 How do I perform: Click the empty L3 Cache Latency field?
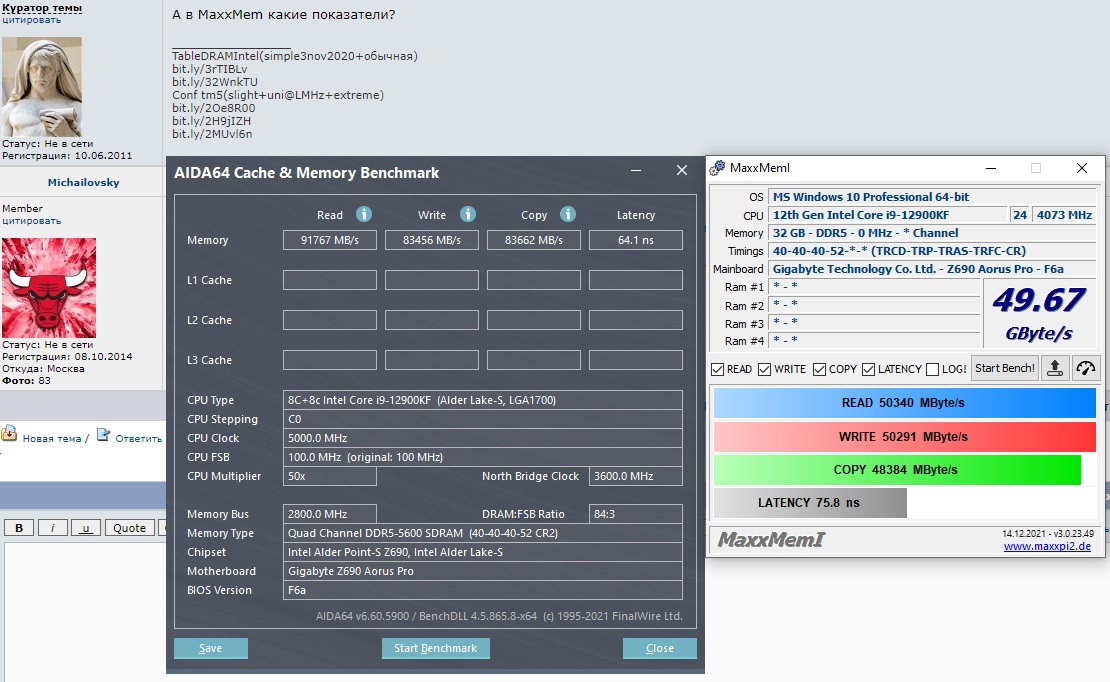pos(636,360)
